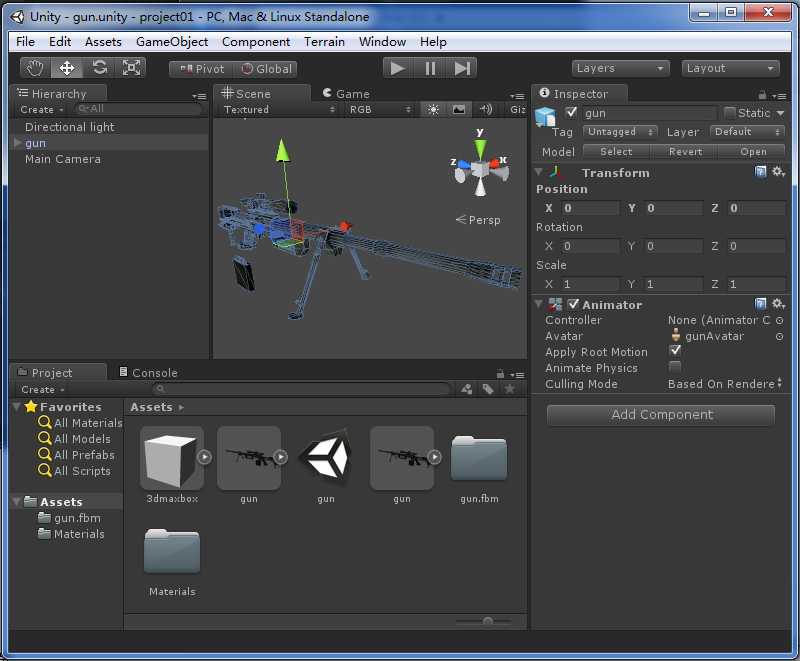
Task: Select Main Camera in Hierarchy
Action: coord(63,159)
